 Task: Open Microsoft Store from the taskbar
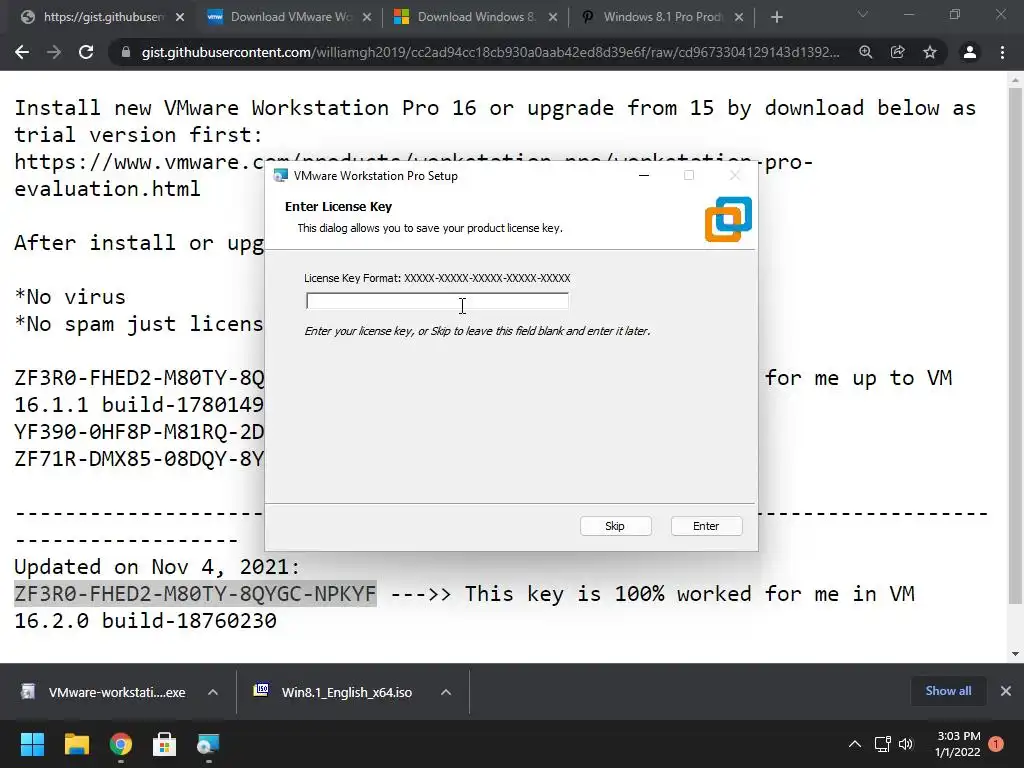click(x=165, y=744)
